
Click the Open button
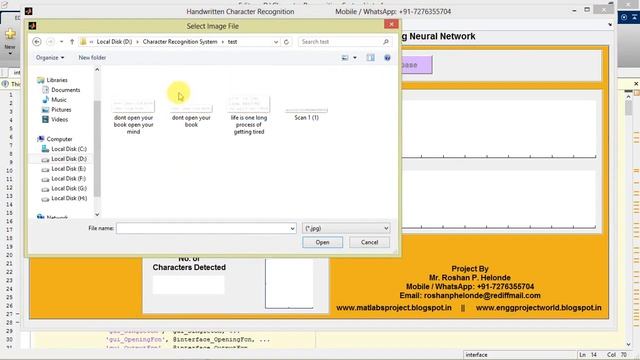point(322,242)
